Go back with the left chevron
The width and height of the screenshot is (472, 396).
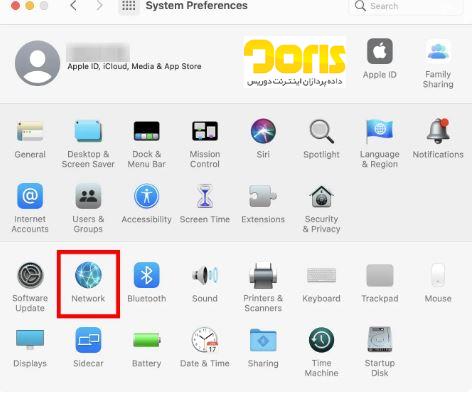pyautogui.click(x=74, y=6)
